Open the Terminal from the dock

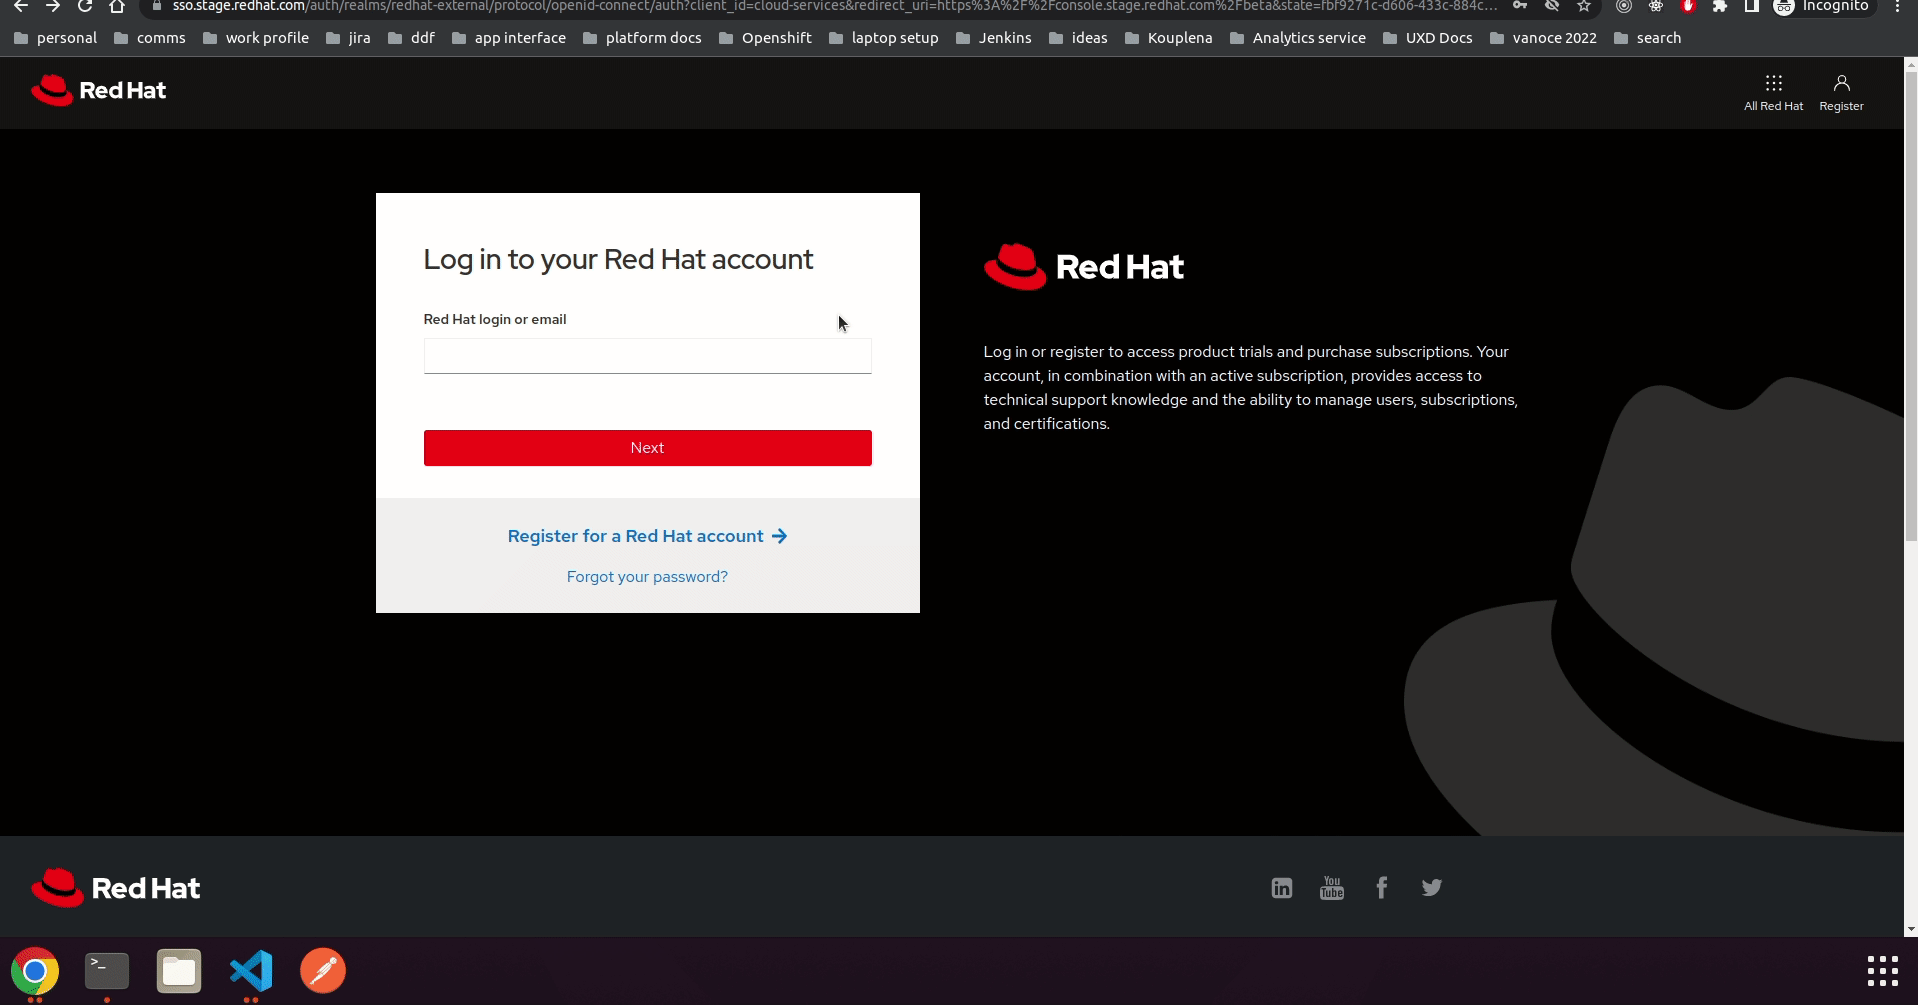(107, 971)
